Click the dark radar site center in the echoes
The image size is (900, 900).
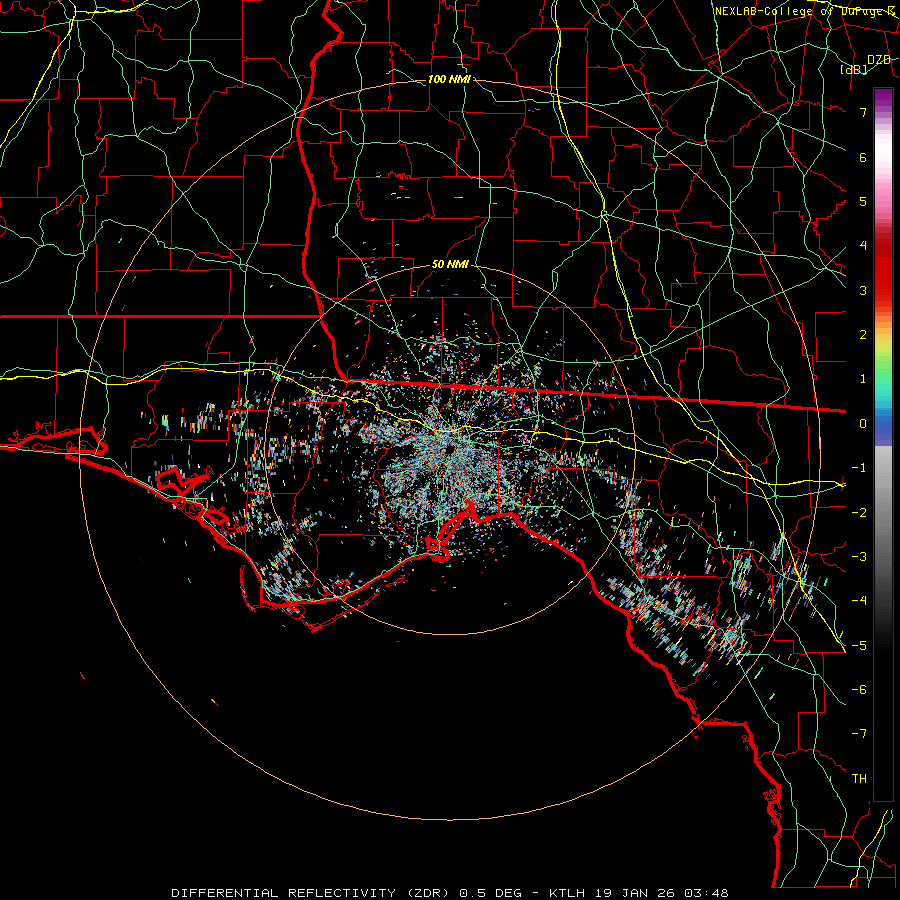pyautogui.click(x=451, y=448)
